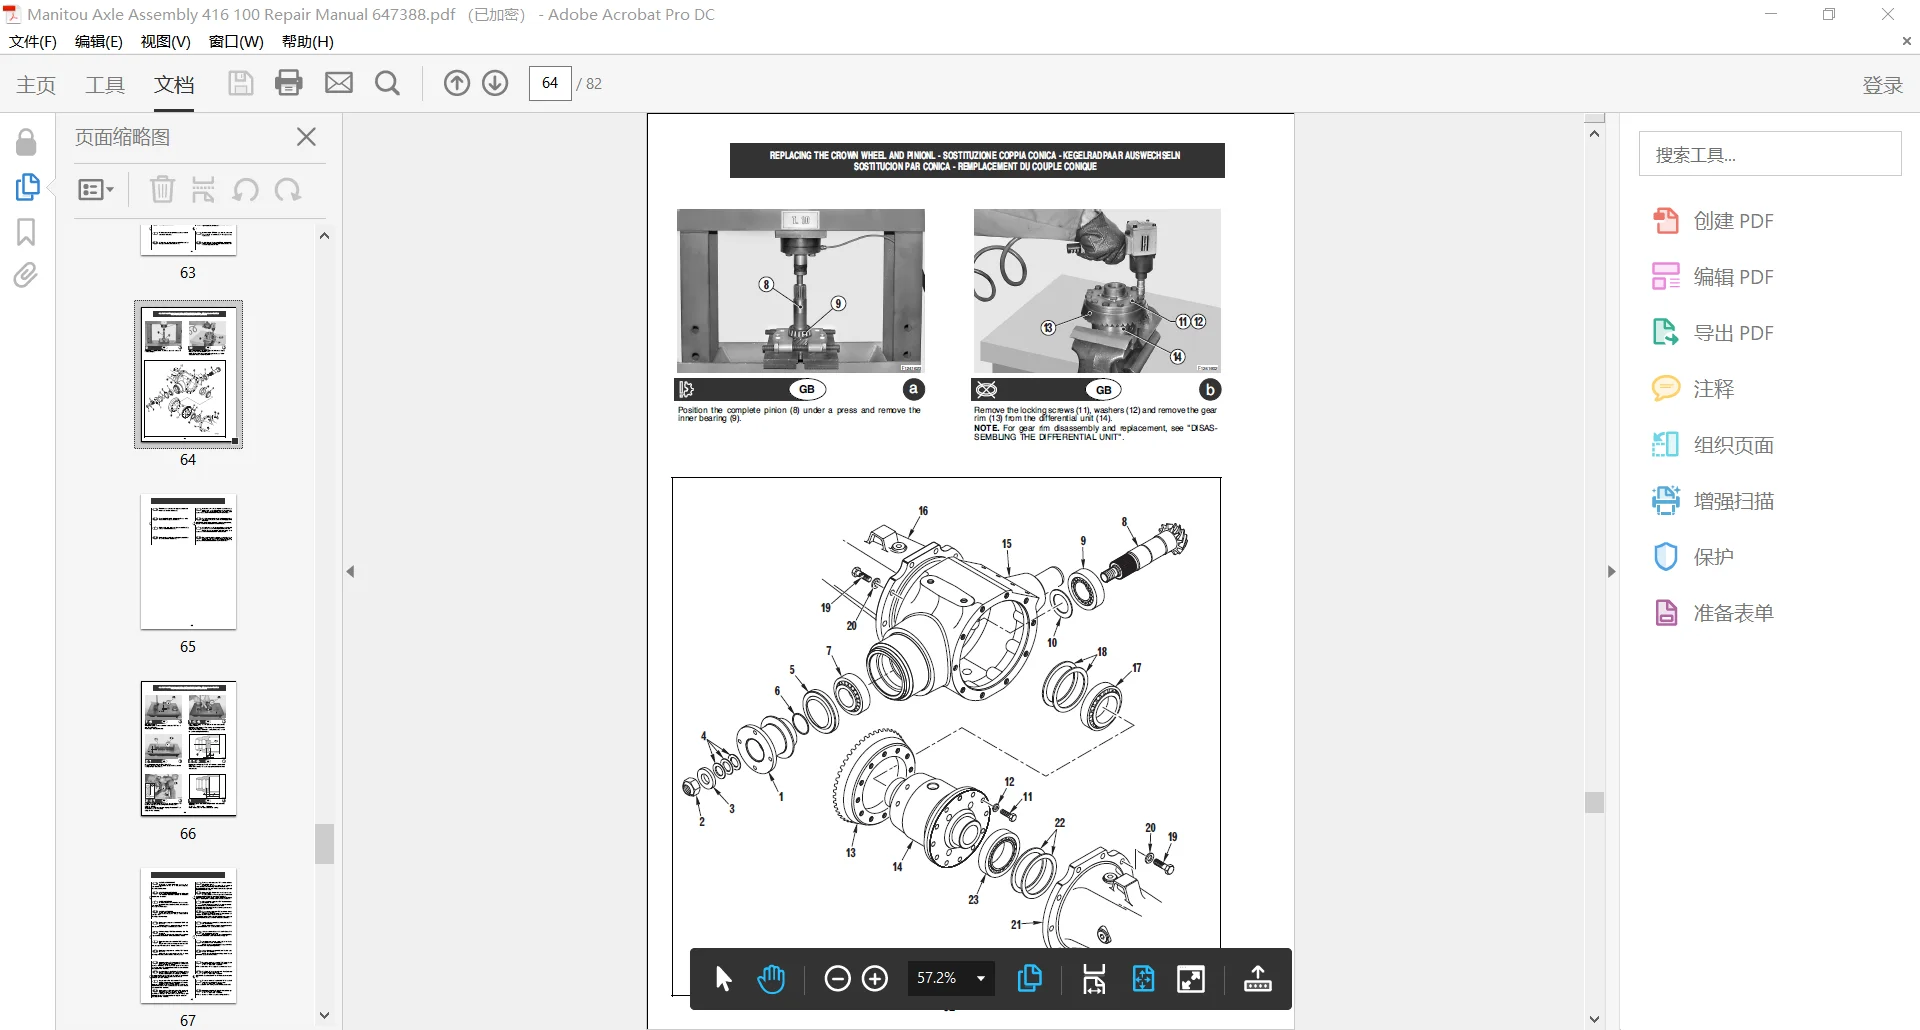Click the page number input field

click(550, 83)
